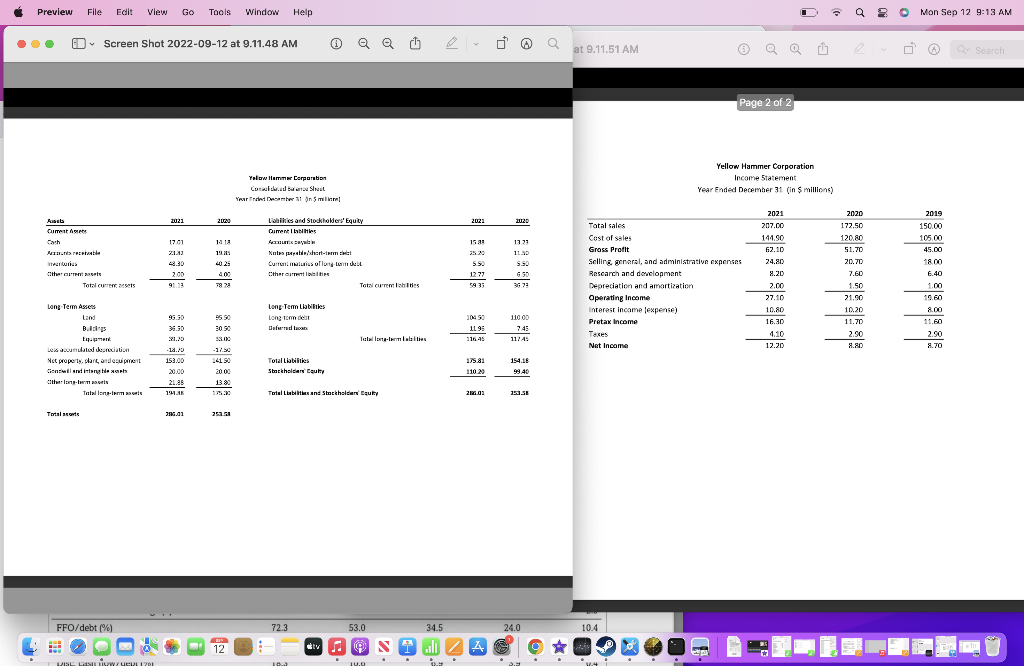Open Music from the Dock
Screen dimensions: 1024x666
[336, 646]
